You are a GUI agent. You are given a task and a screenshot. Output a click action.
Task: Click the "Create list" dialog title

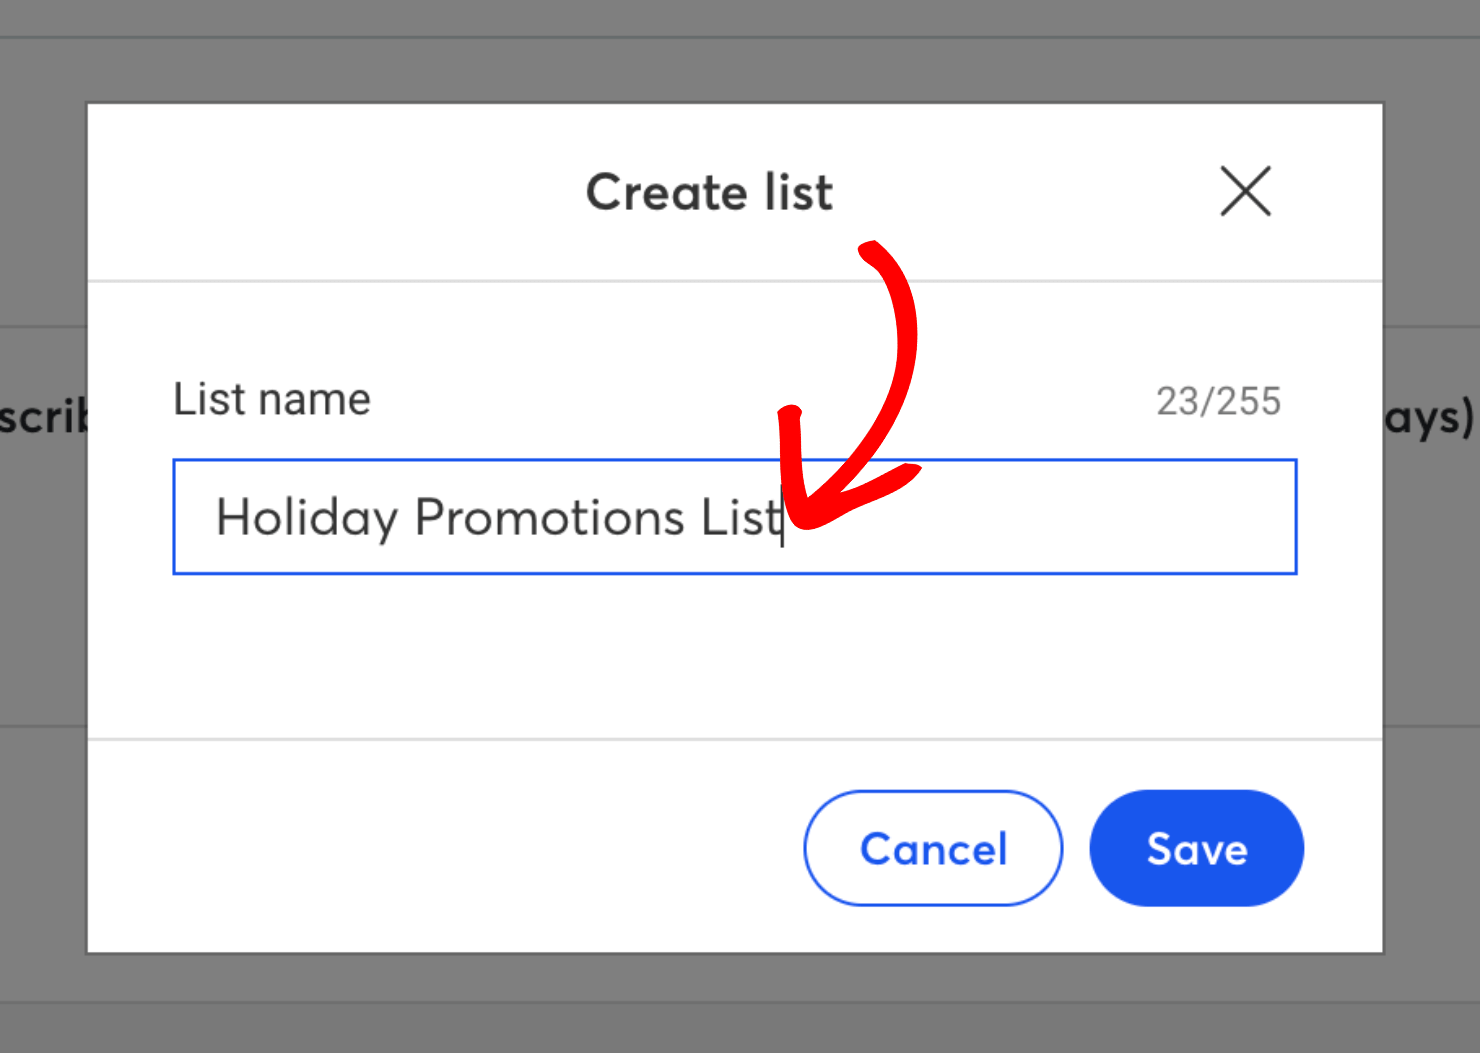tap(709, 192)
